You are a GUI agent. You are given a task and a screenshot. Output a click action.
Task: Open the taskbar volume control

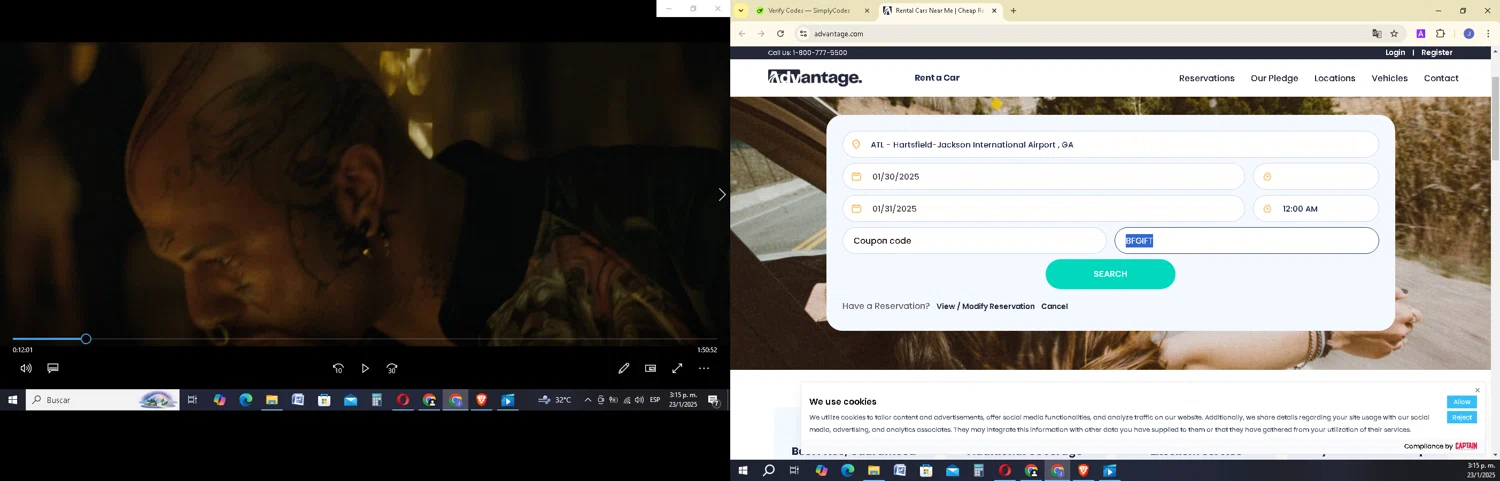(x=639, y=400)
